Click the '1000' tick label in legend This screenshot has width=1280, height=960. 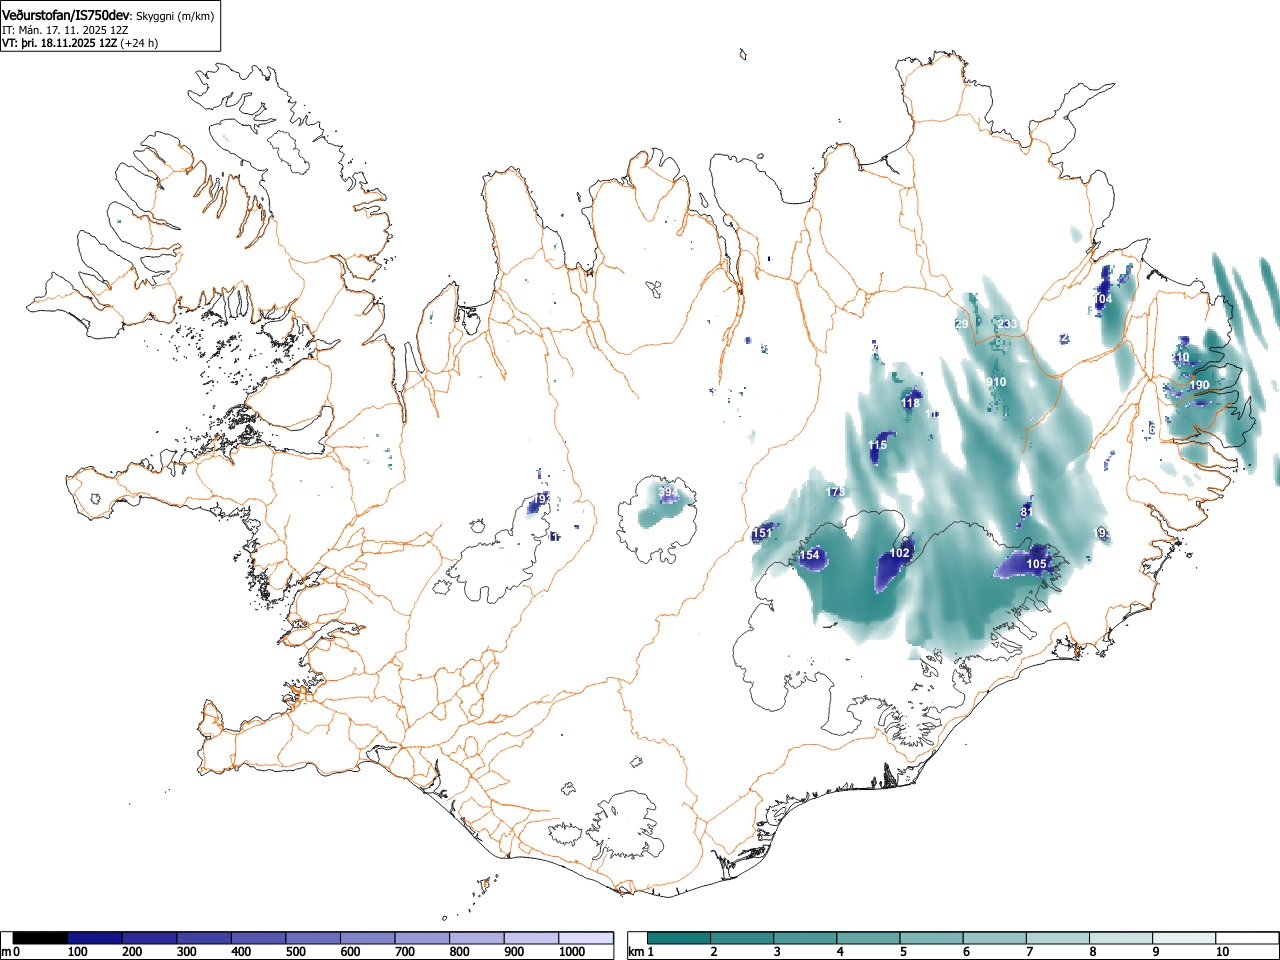click(572, 952)
